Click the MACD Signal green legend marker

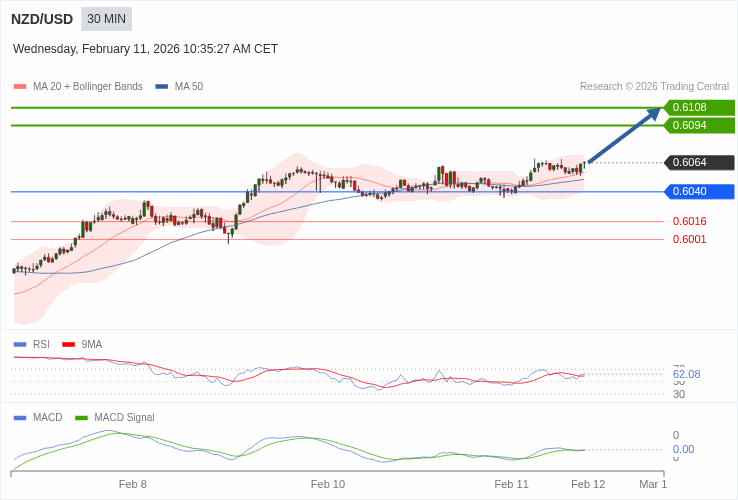coord(82,417)
